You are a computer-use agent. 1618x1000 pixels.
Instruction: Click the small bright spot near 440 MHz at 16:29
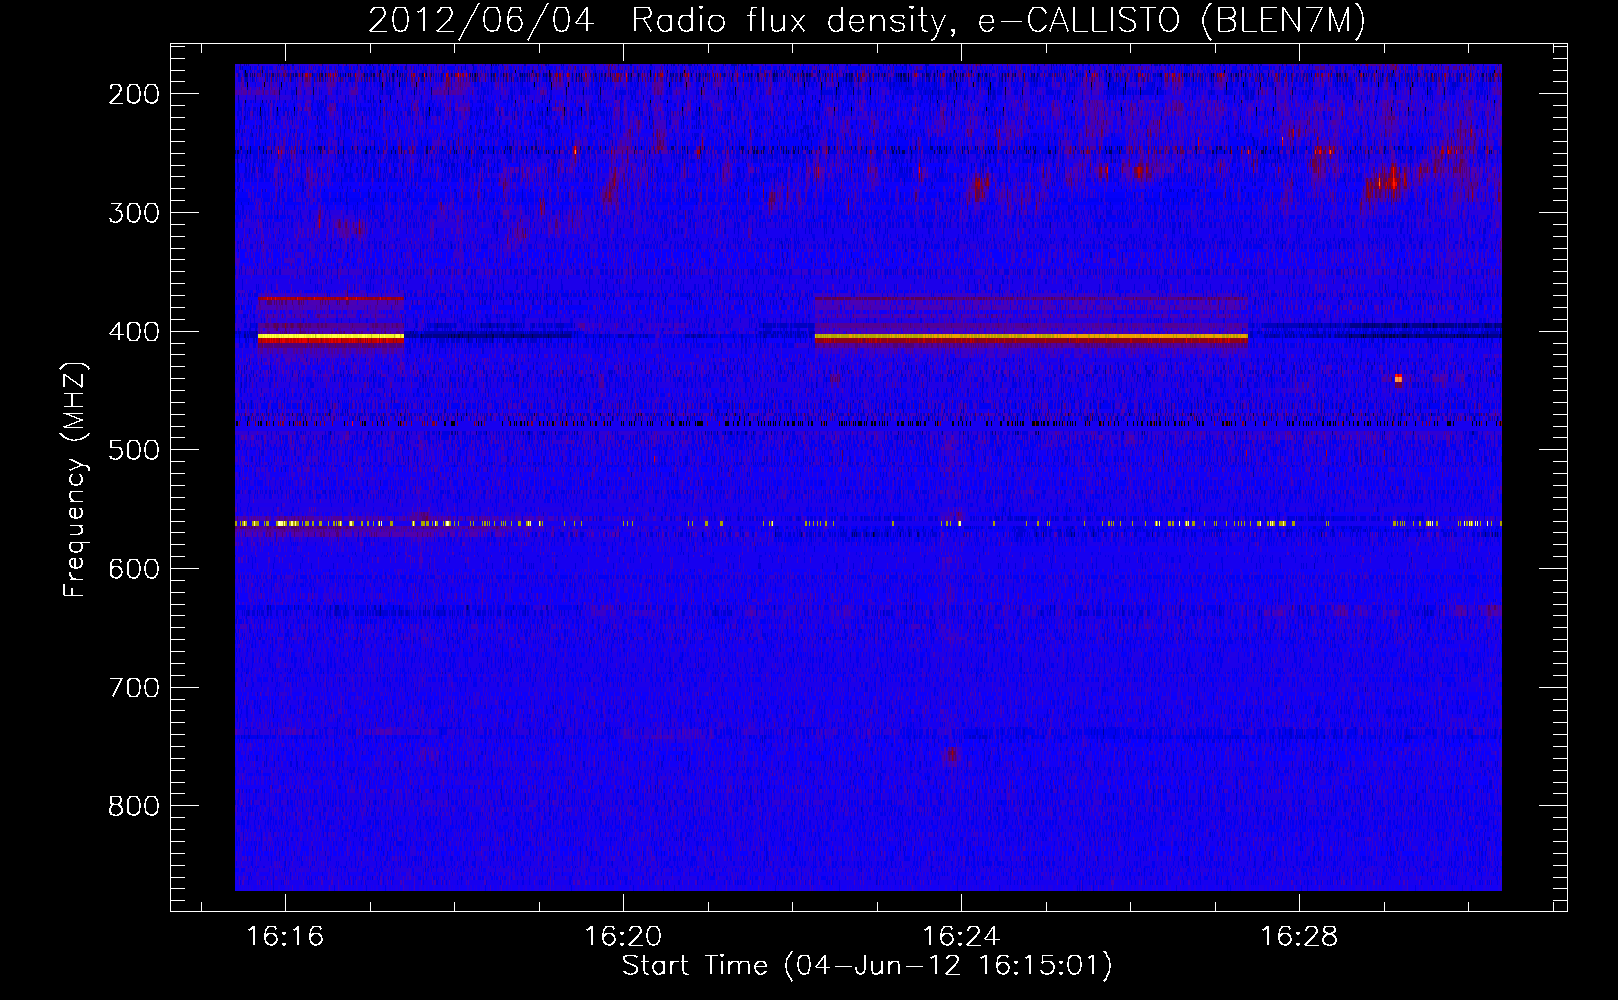click(x=1398, y=378)
